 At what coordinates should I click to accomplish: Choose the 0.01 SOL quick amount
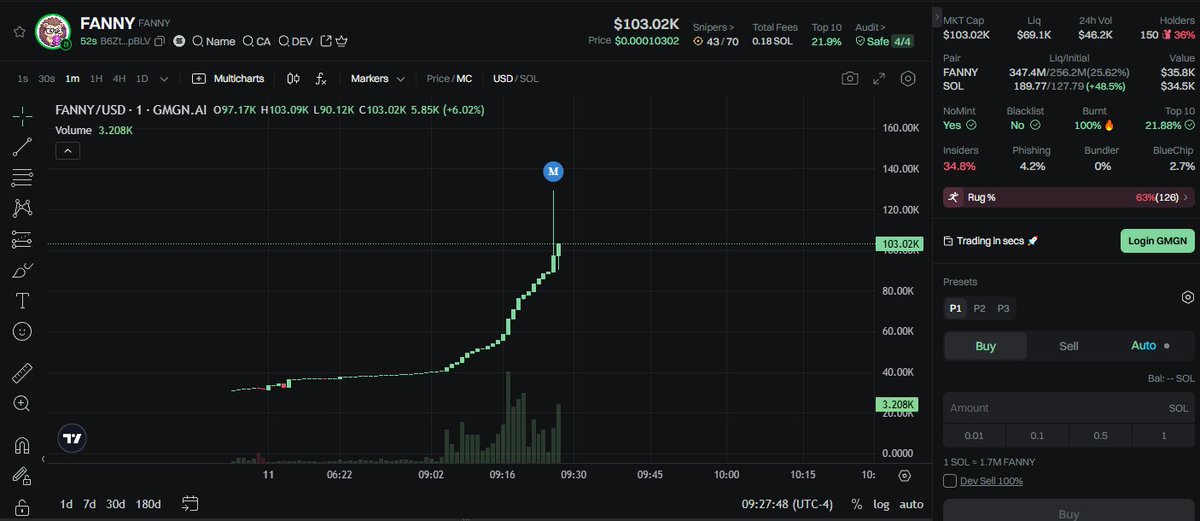(974, 435)
